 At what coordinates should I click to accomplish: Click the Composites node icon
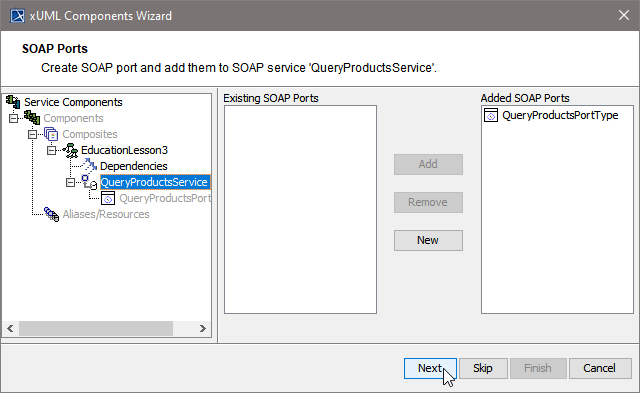coord(51,134)
